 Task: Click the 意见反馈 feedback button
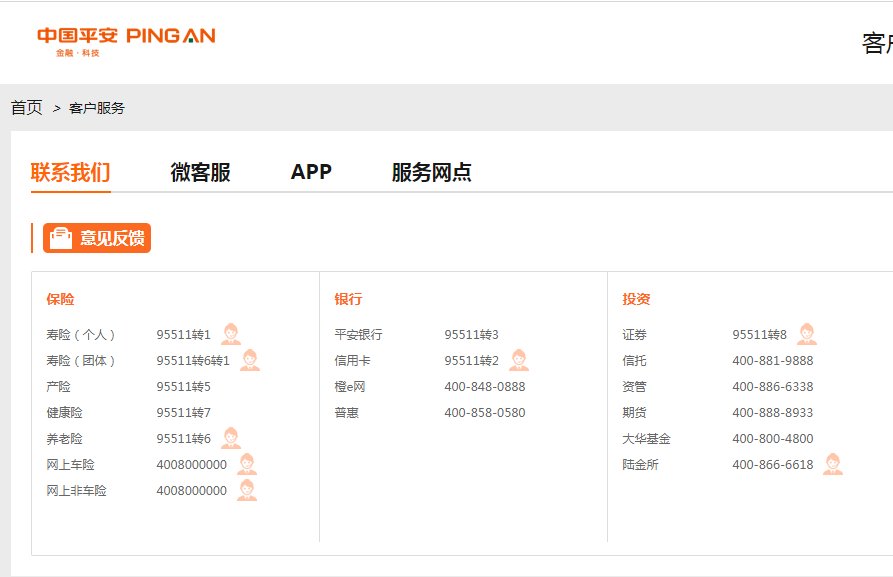pyautogui.click(x=95, y=238)
